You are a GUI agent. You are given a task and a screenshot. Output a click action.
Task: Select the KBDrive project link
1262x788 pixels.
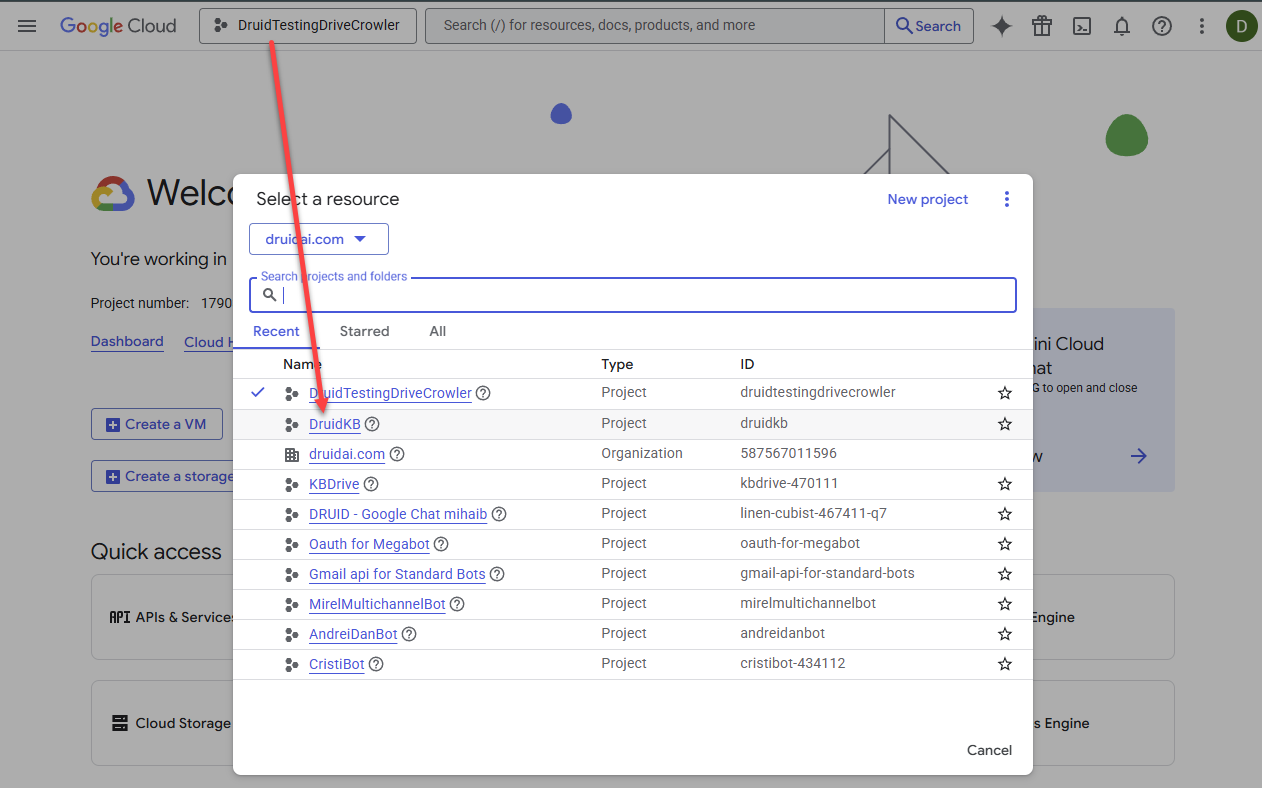click(334, 484)
